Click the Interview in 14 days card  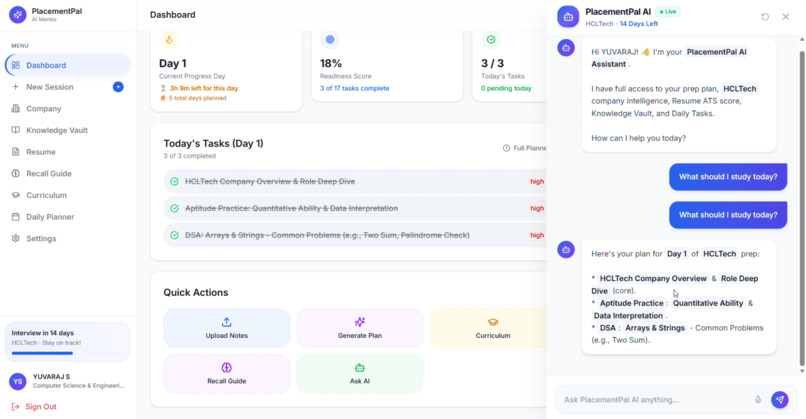(67, 341)
